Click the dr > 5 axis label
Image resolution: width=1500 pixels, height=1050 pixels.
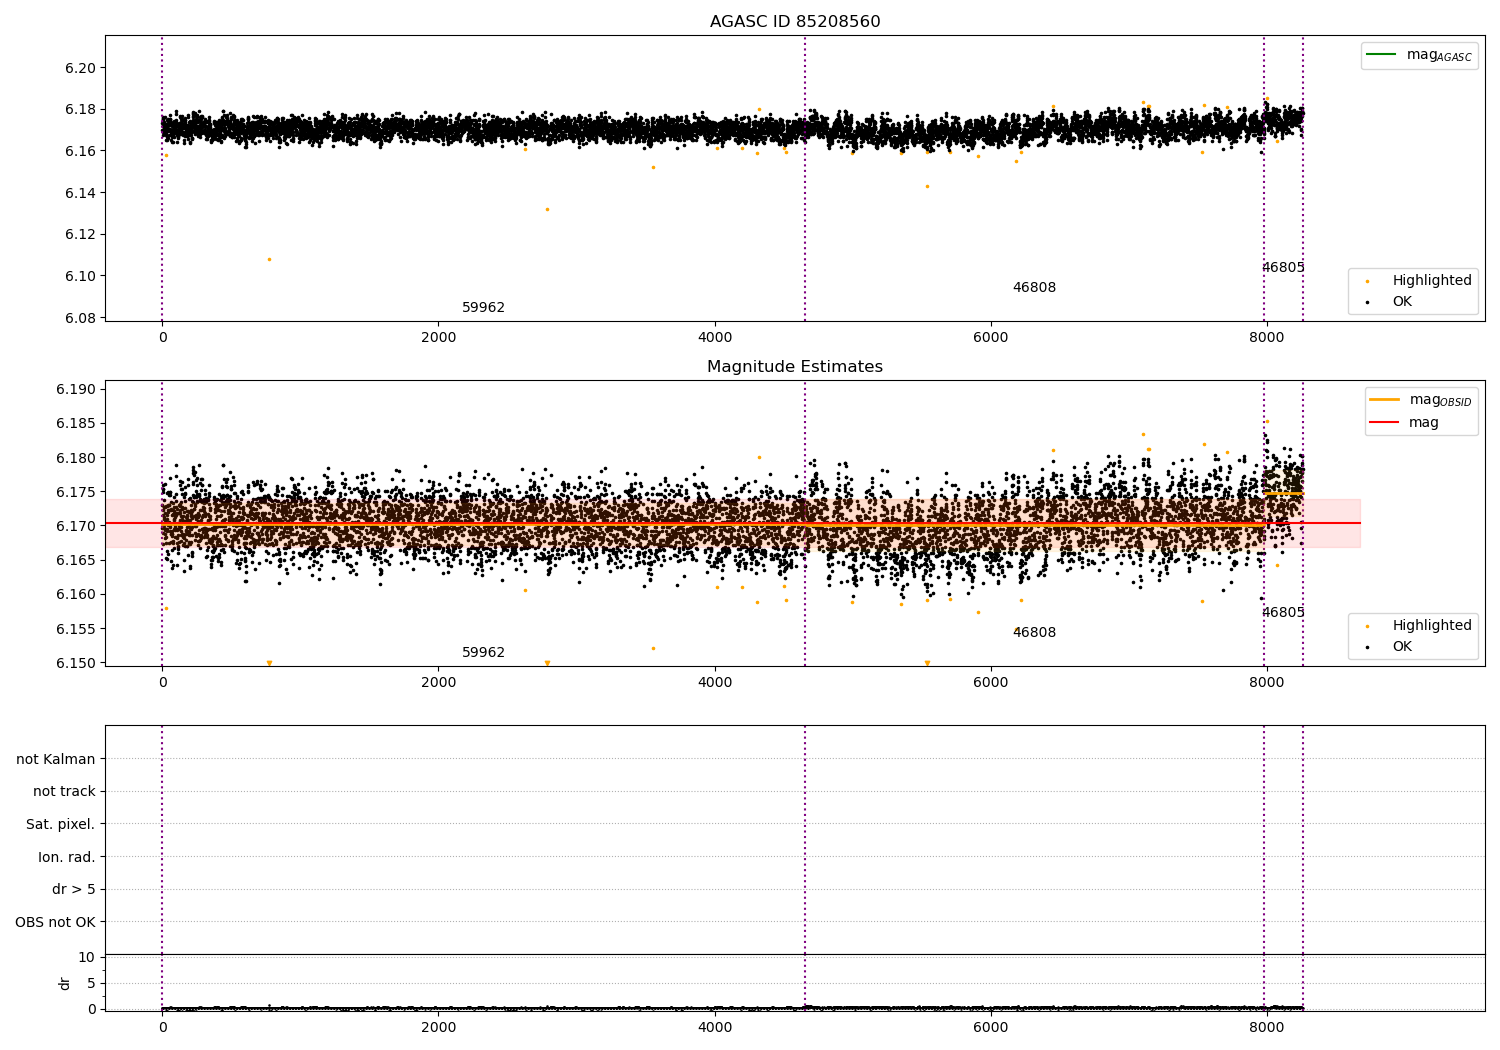point(74,890)
